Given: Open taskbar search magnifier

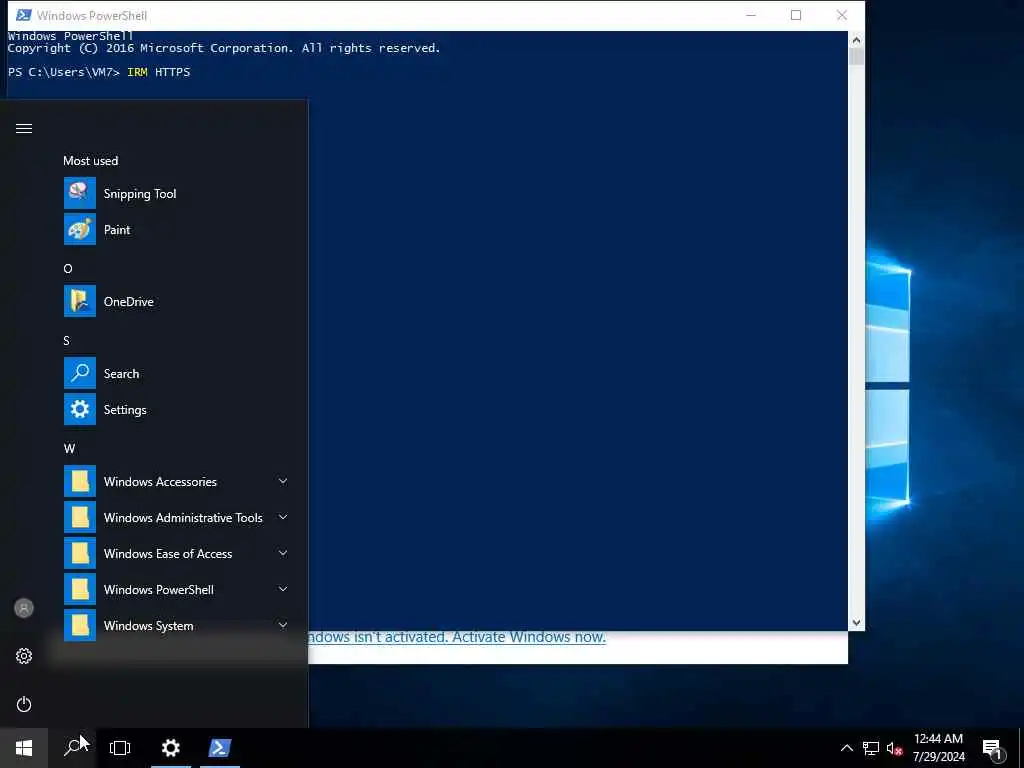Looking at the screenshot, I should [72, 748].
